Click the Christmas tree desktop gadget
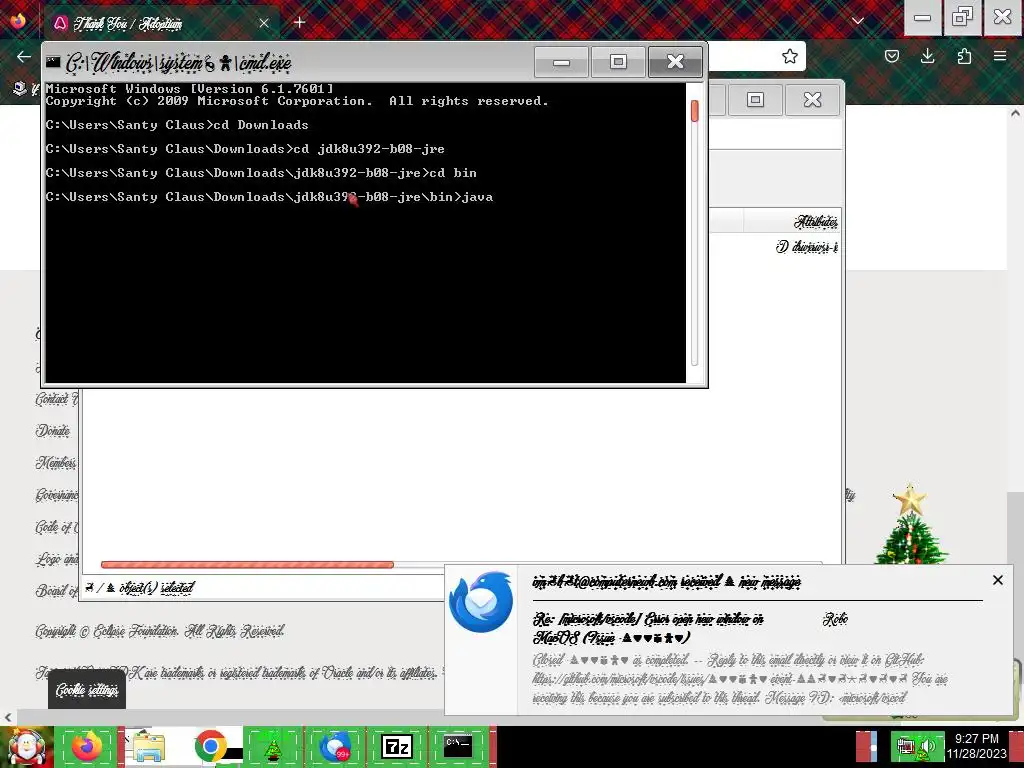 (x=912, y=526)
